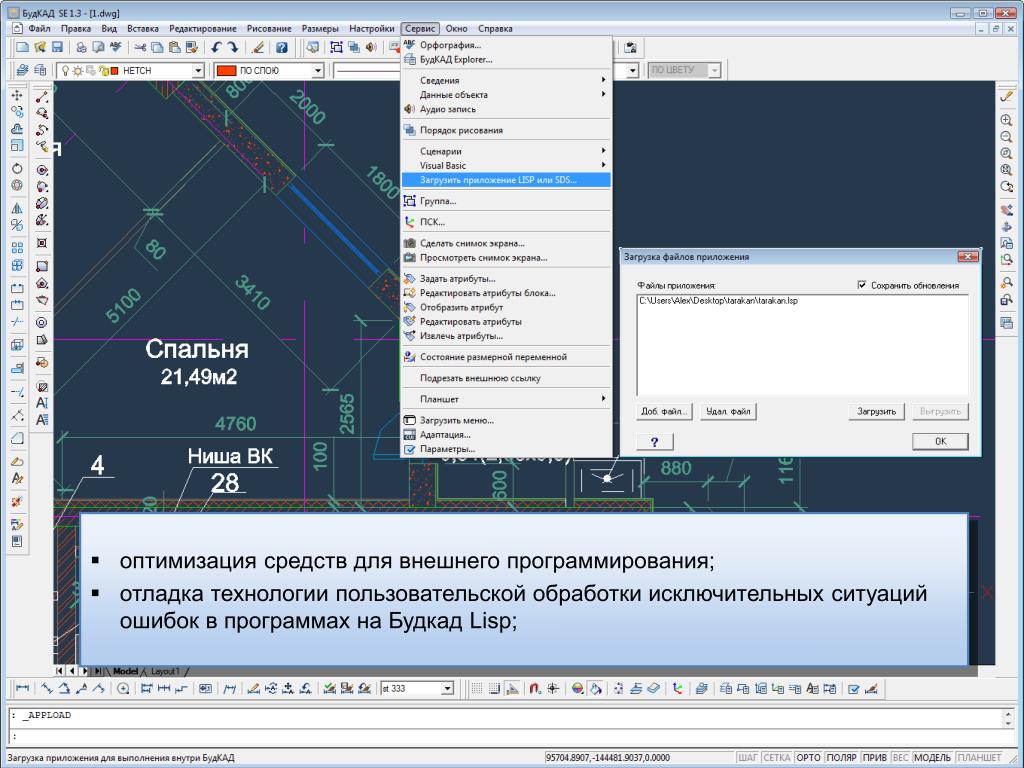This screenshot has width=1024, height=768.
Task: Toggle ВЕС lineweight in status bar
Action: pos(900,758)
